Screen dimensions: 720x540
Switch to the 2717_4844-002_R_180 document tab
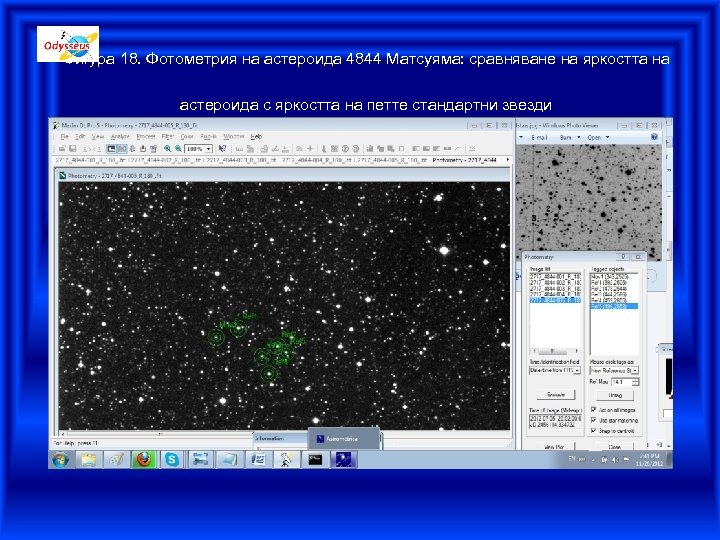tap(165, 160)
